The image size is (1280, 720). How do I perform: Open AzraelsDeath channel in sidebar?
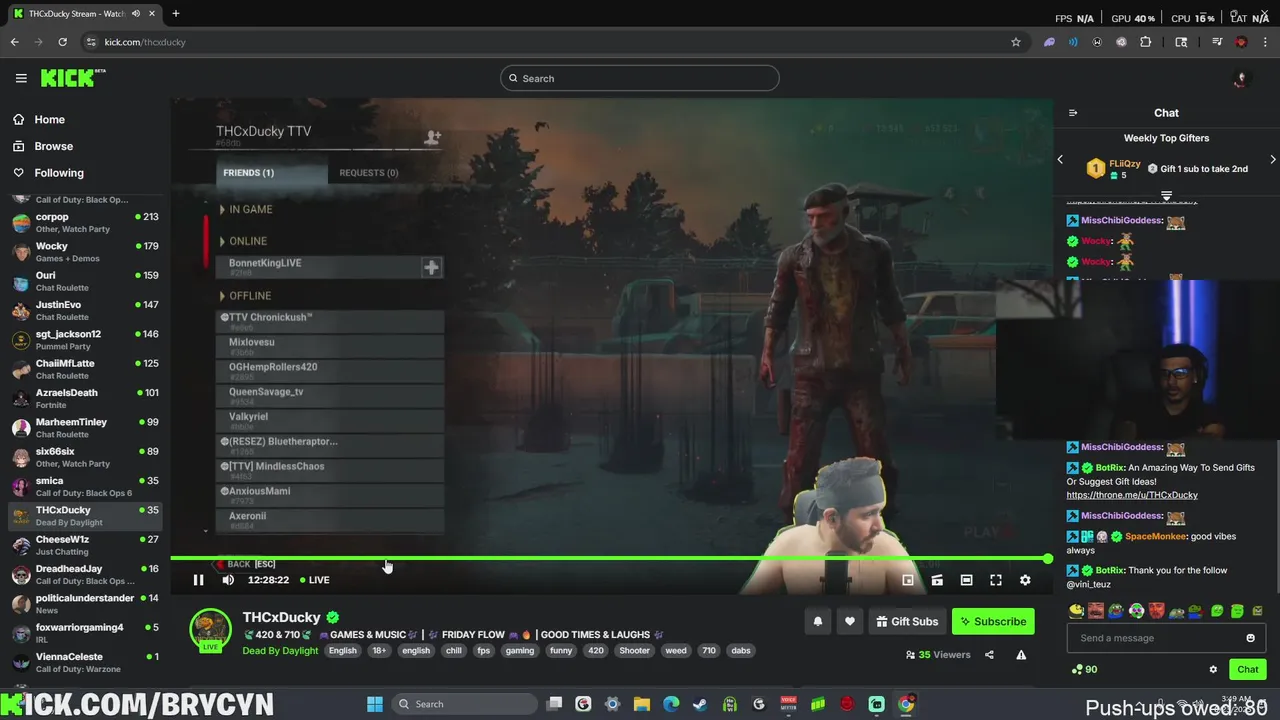[x=85, y=398]
